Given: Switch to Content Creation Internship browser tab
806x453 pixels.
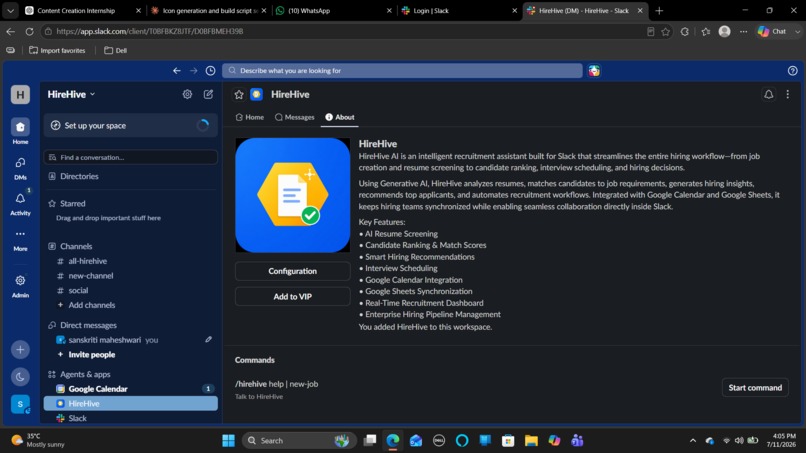Looking at the screenshot, I should pyautogui.click(x=82, y=10).
